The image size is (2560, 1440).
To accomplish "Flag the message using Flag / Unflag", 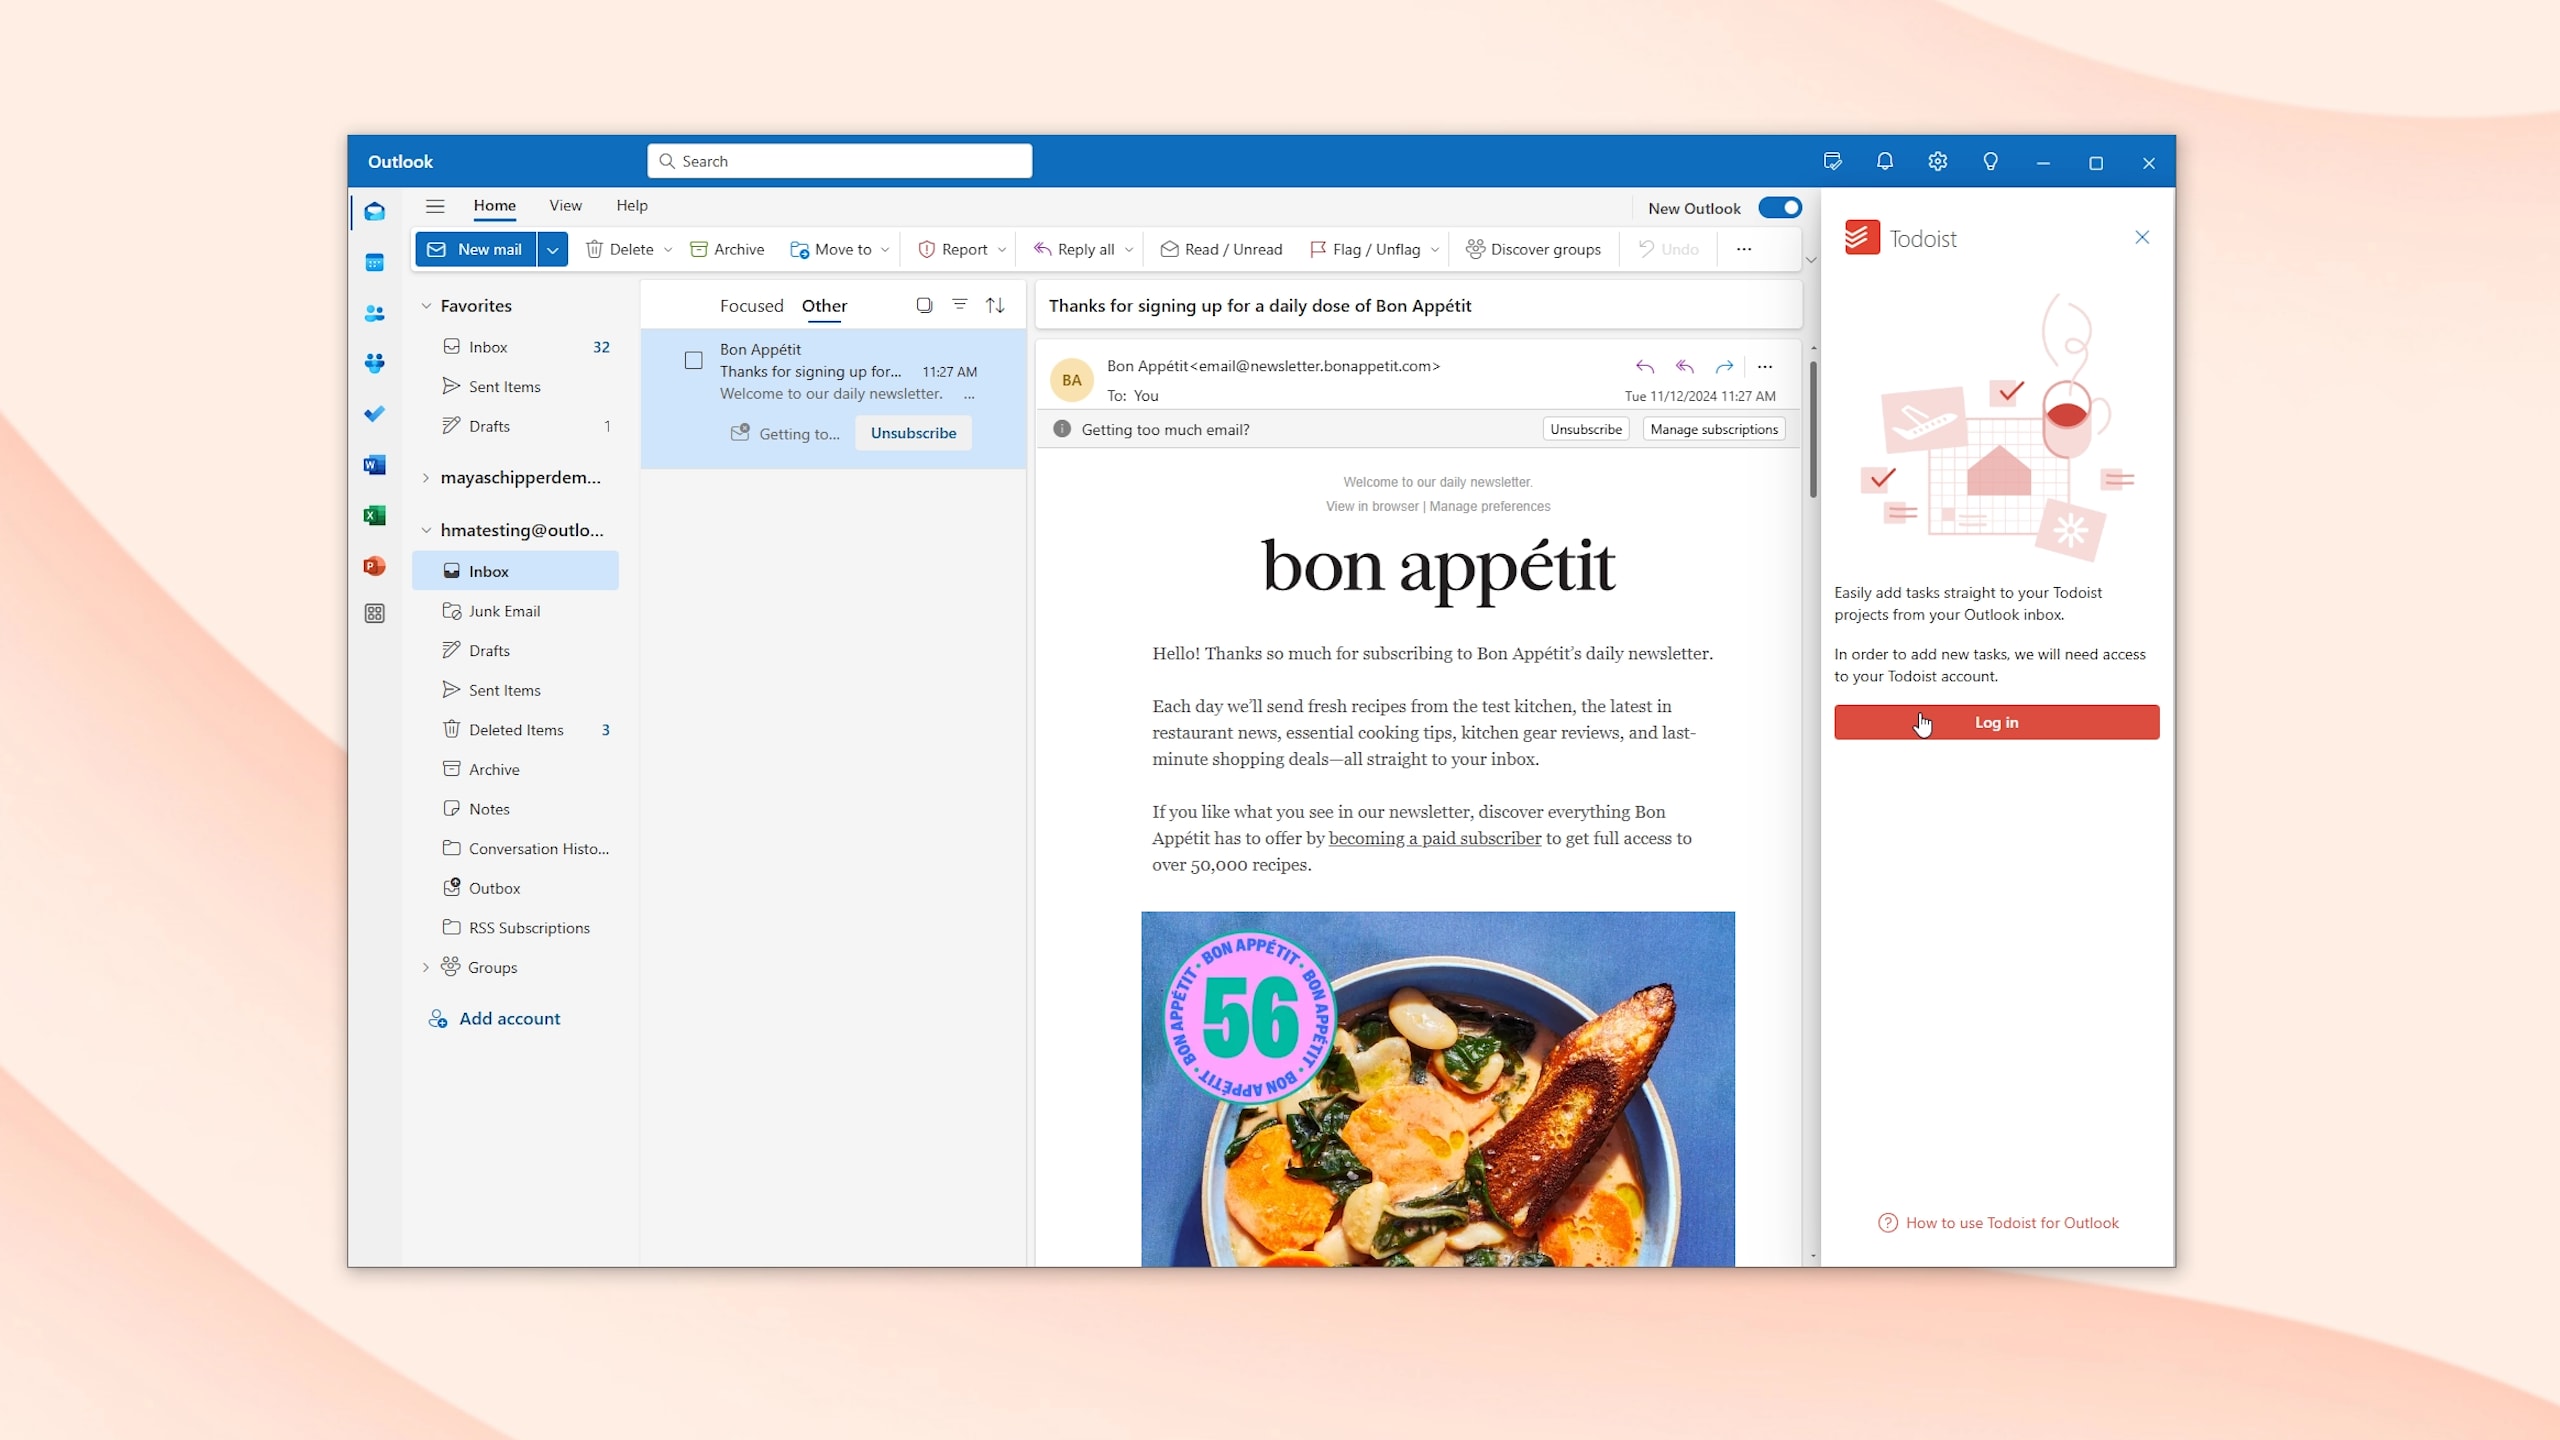I will (x=1370, y=249).
